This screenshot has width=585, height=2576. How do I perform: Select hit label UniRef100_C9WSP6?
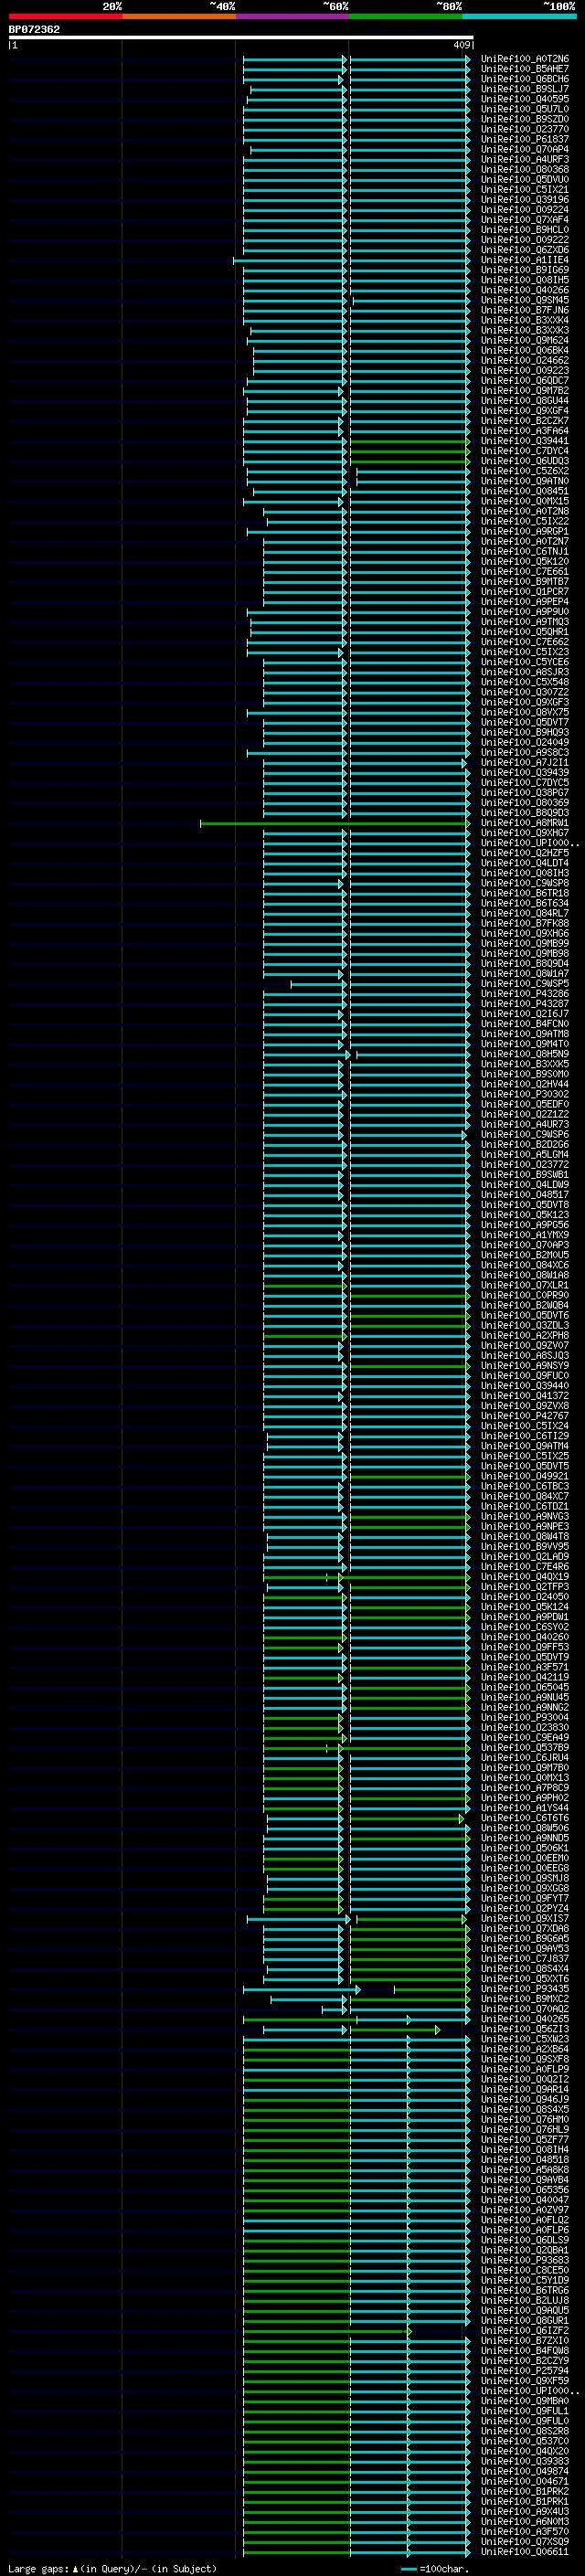tap(525, 1135)
